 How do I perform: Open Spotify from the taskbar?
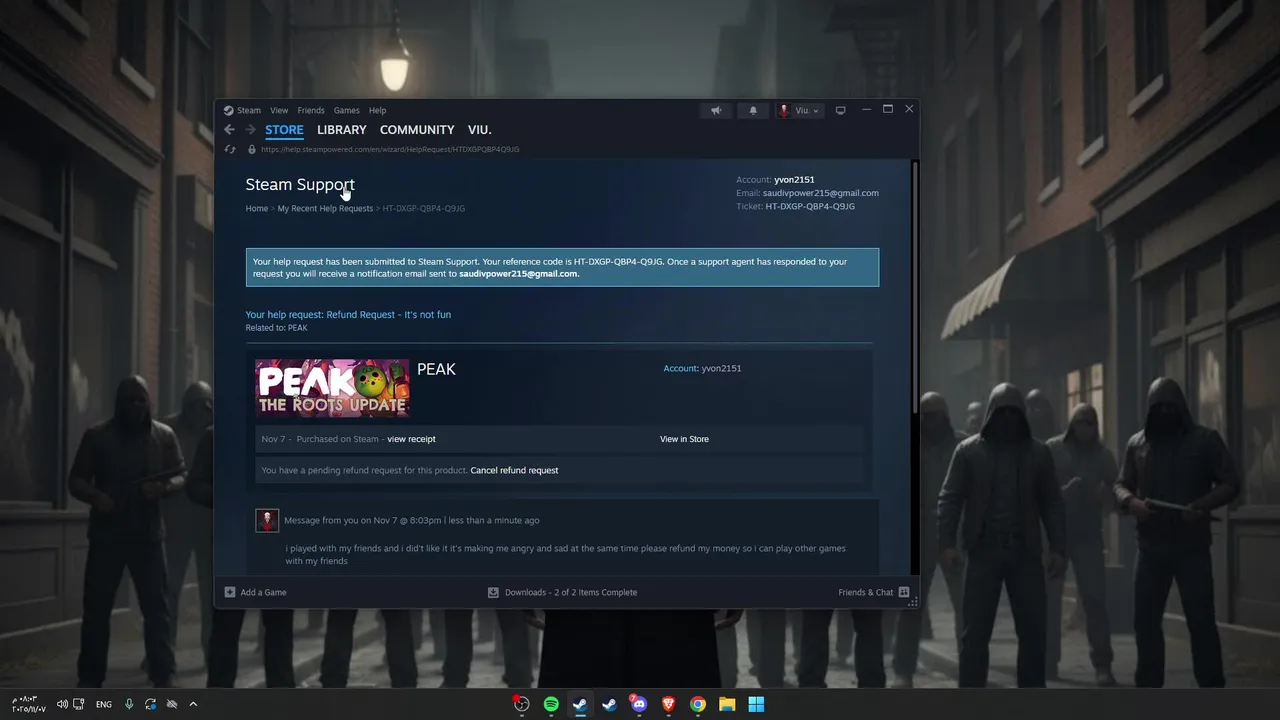point(551,704)
